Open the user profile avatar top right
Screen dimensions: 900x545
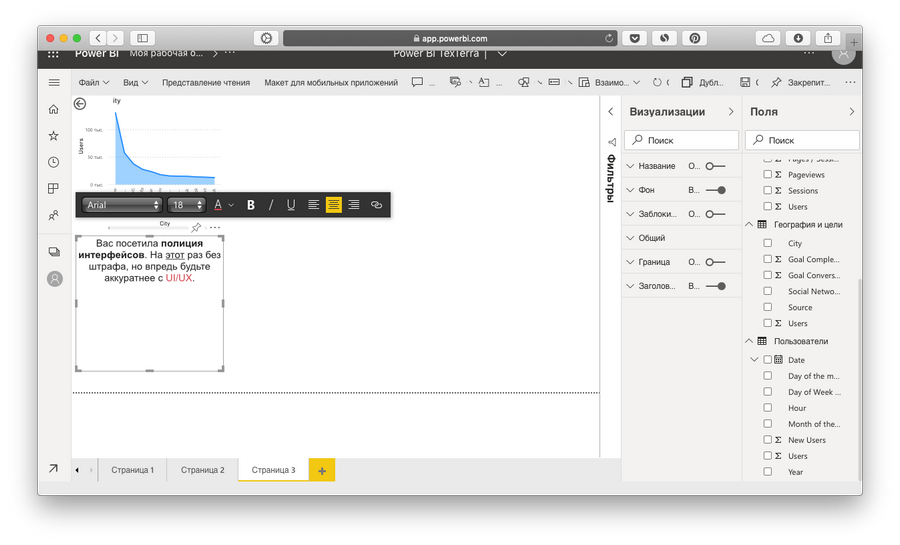pyautogui.click(x=843, y=54)
